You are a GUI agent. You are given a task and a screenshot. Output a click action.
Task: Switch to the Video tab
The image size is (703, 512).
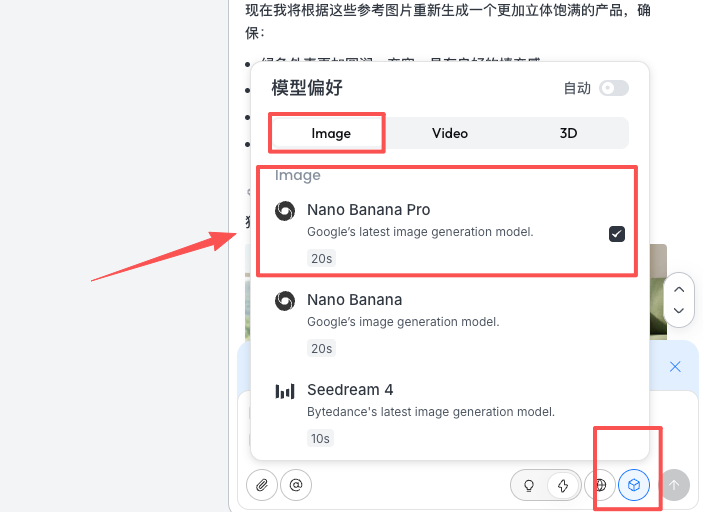click(x=450, y=133)
